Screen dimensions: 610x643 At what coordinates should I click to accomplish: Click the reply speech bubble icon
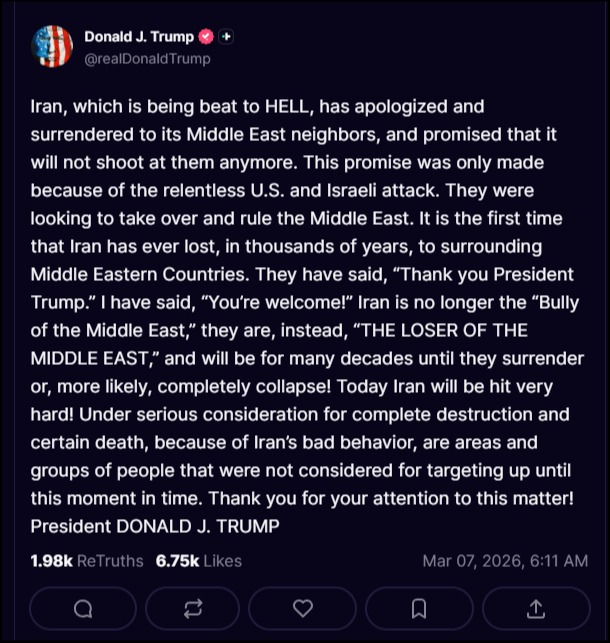tap(83, 608)
